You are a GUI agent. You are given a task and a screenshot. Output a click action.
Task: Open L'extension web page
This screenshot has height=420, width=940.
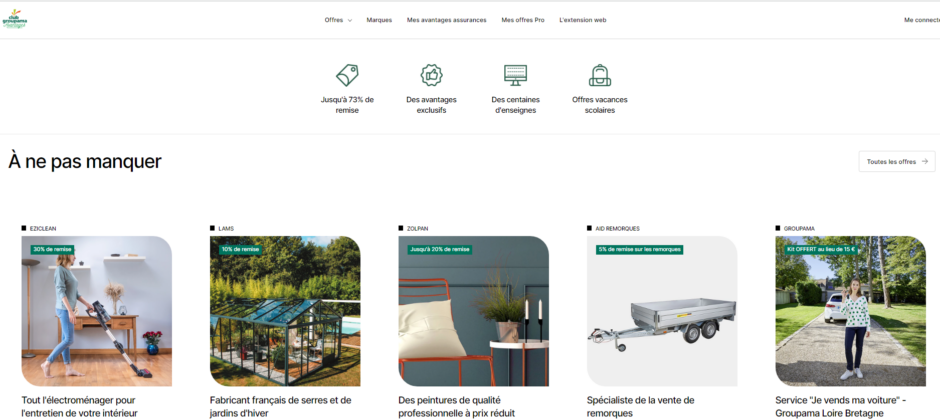583,20
